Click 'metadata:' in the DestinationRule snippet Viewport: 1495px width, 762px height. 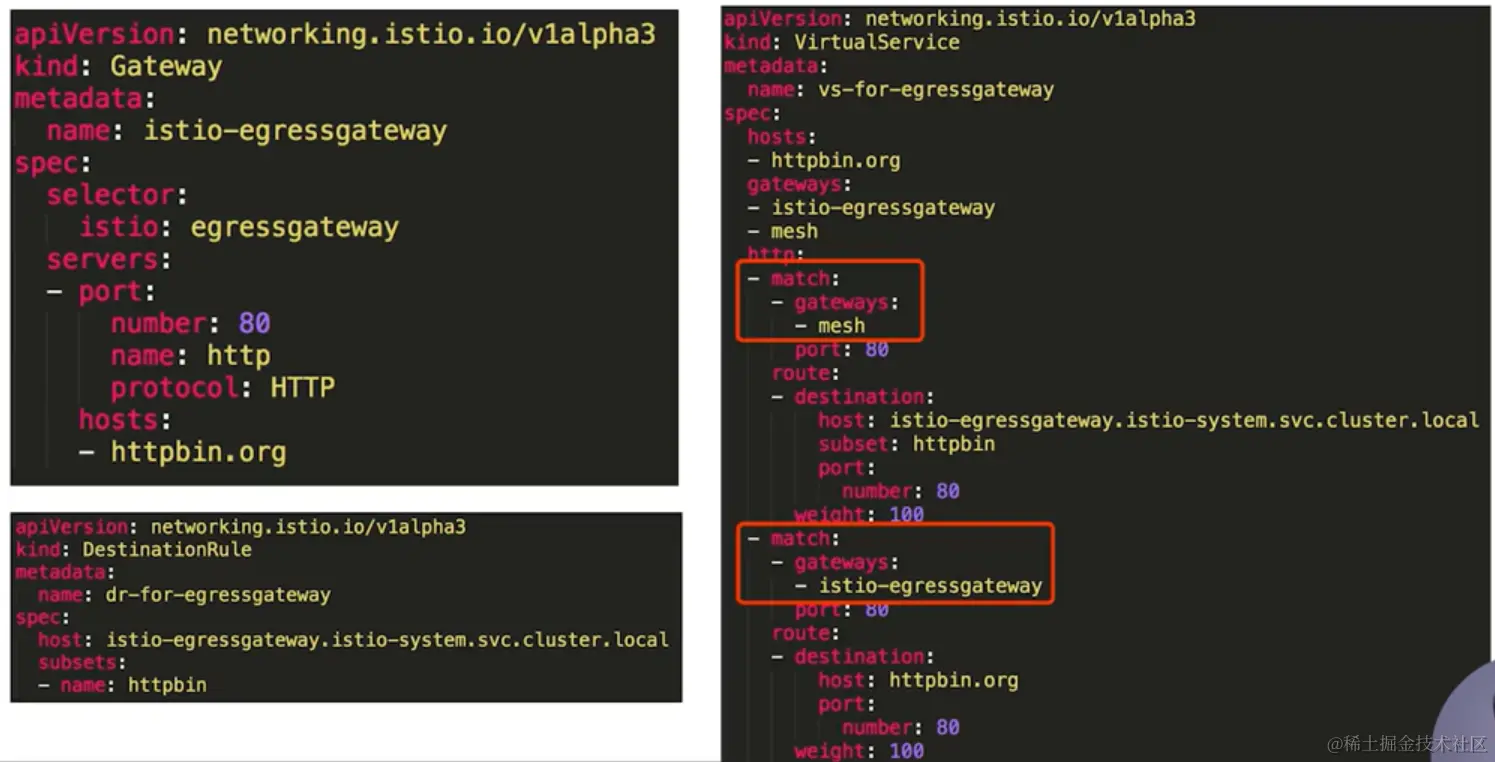(65, 573)
